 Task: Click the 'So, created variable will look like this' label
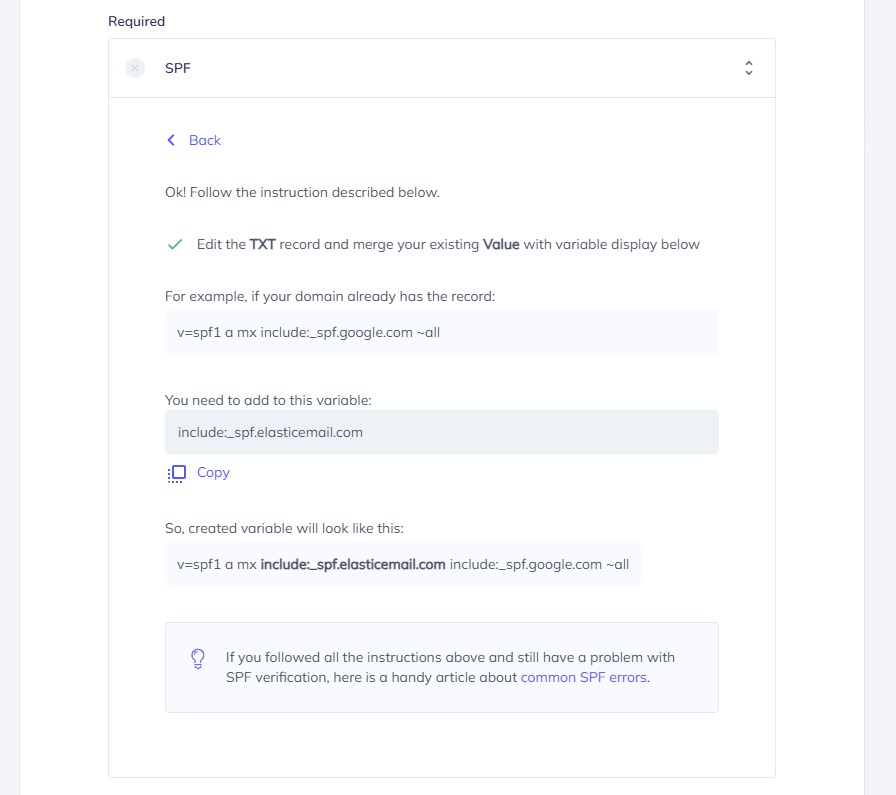coord(284,528)
